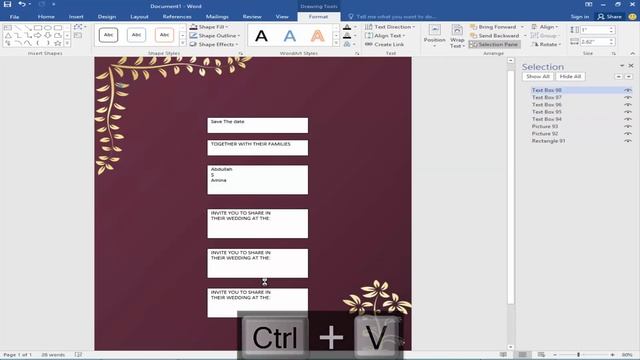640x360 pixels.
Task: Open the Align objects dropdown
Action: [x=545, y=27]
